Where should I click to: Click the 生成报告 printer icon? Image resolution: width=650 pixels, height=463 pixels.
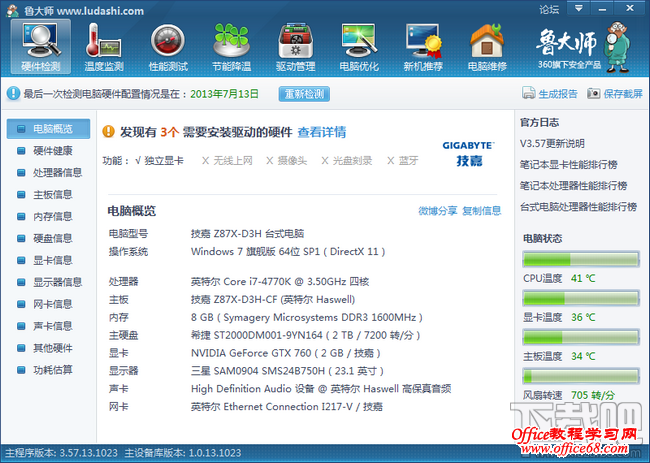528,93
